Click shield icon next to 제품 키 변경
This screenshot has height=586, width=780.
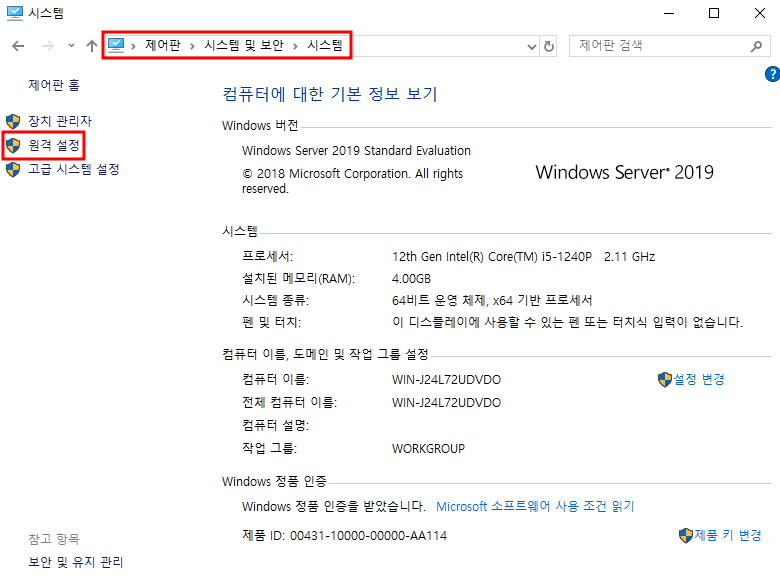pos(686,536)
